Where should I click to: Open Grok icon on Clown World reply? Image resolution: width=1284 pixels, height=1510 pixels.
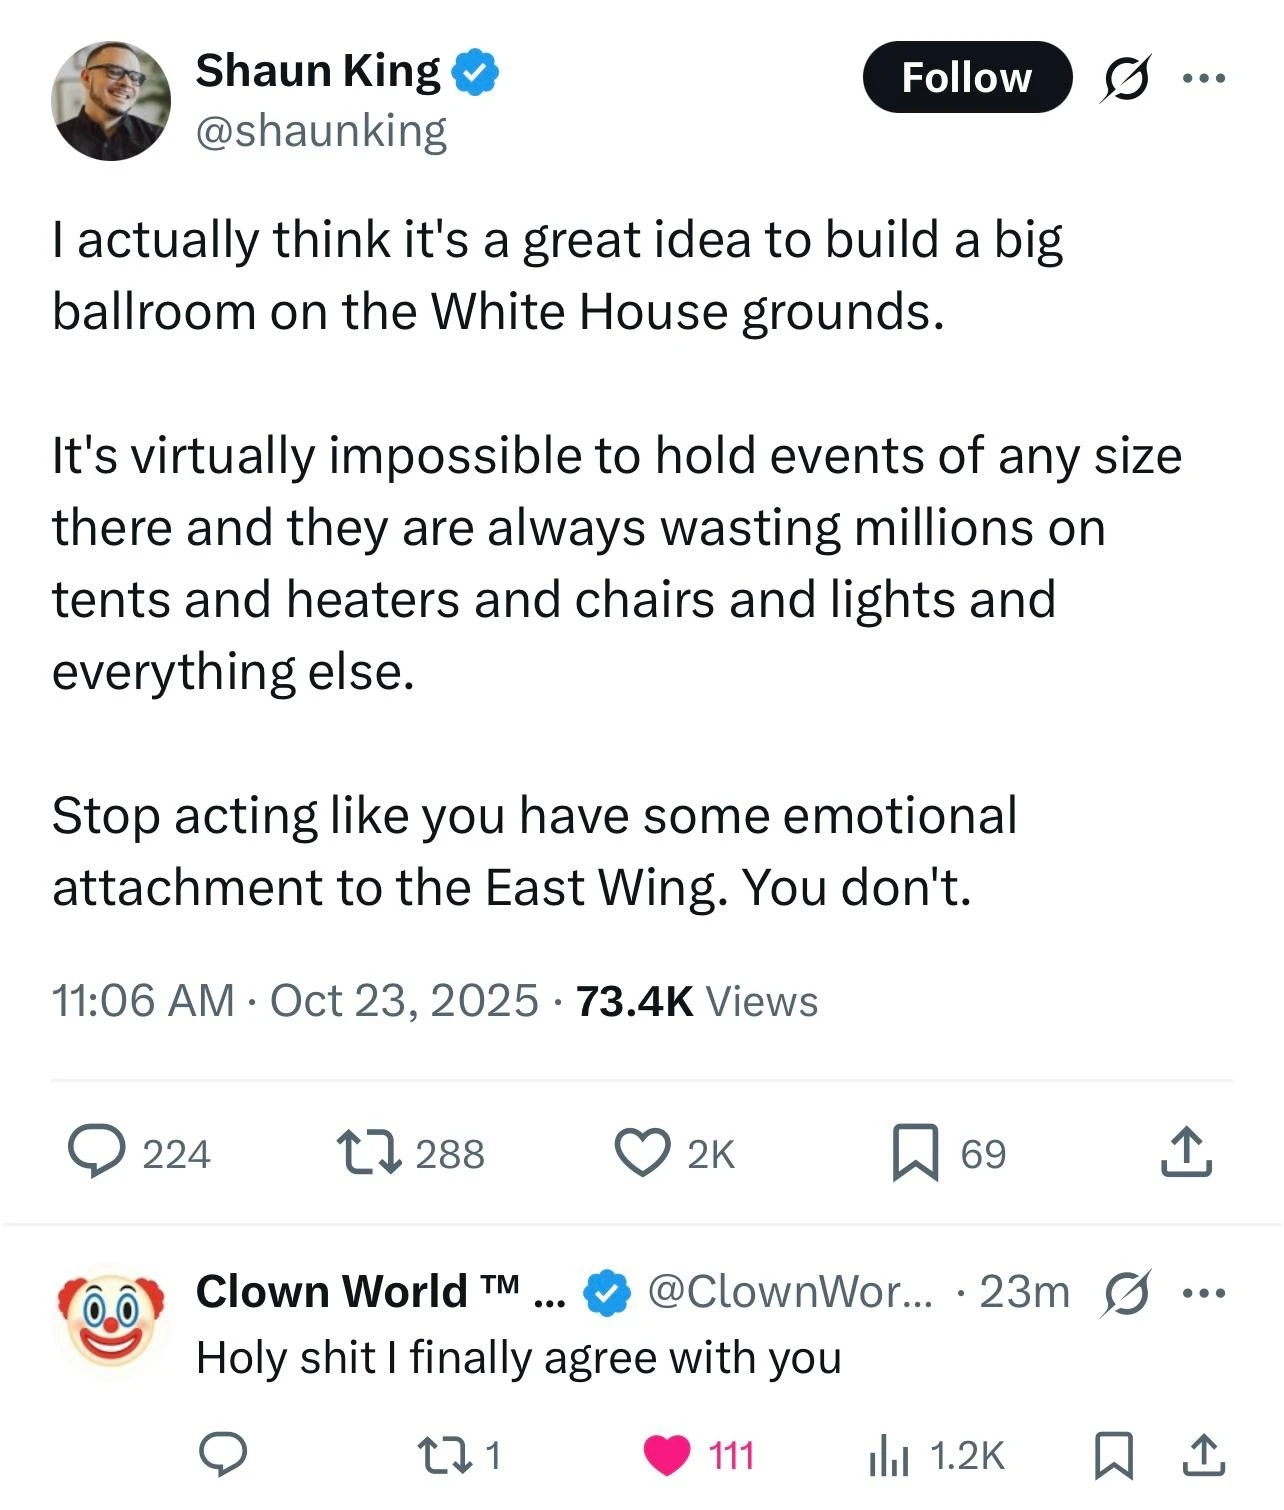click(x=1125, y=1292)
